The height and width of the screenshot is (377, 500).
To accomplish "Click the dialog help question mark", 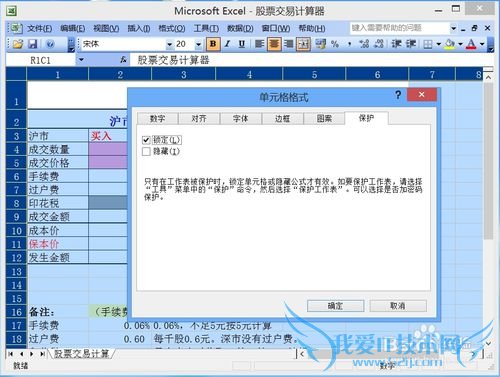I will (398, 95).
